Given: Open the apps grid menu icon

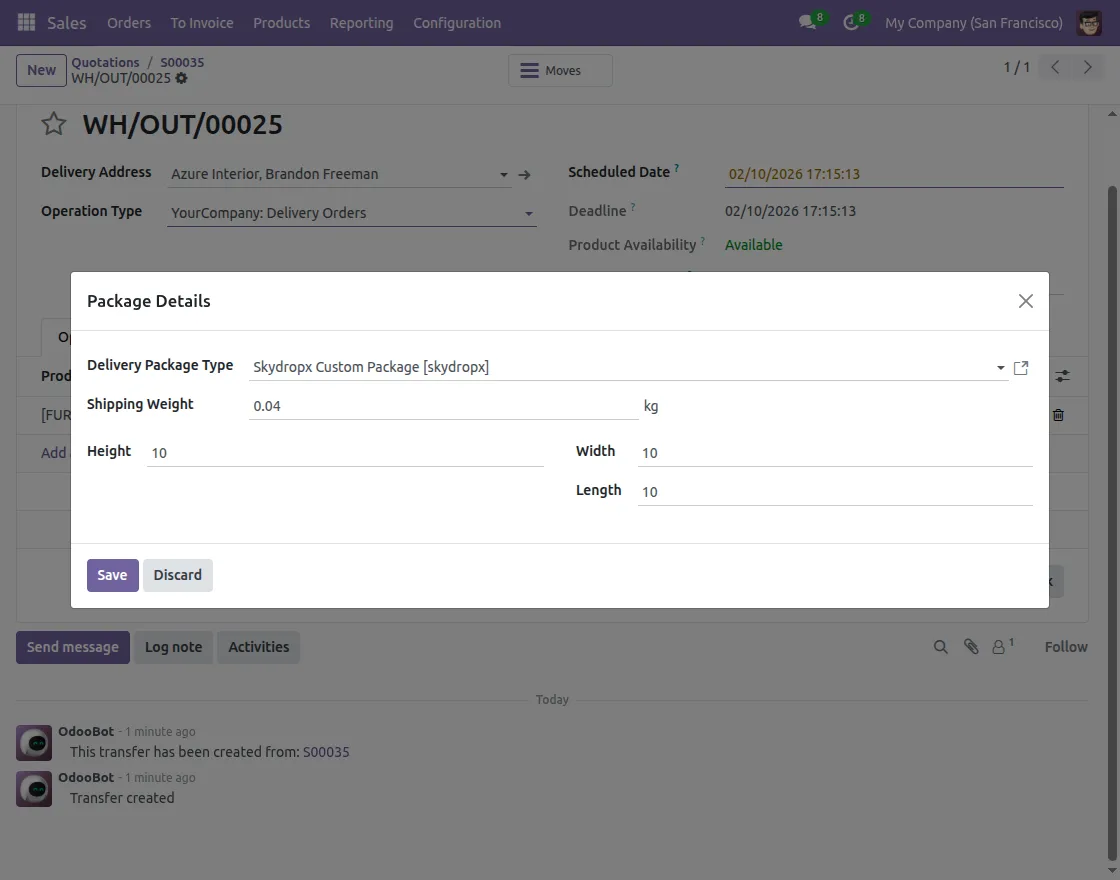Looking at the screenshot, I should [27, 22].
